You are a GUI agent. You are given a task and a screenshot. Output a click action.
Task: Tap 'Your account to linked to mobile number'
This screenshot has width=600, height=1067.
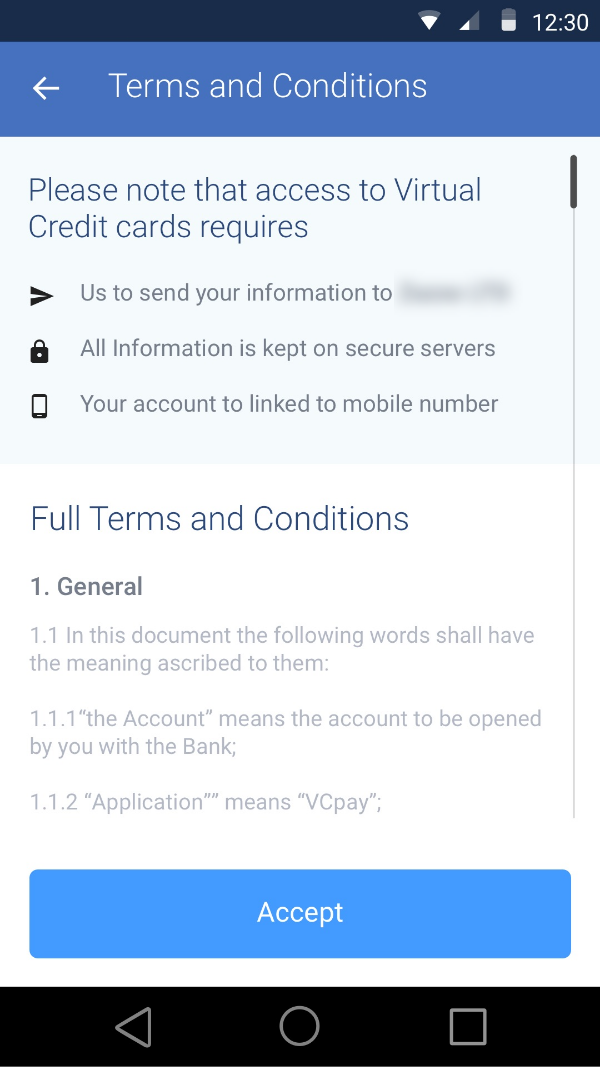click(289, 404)
